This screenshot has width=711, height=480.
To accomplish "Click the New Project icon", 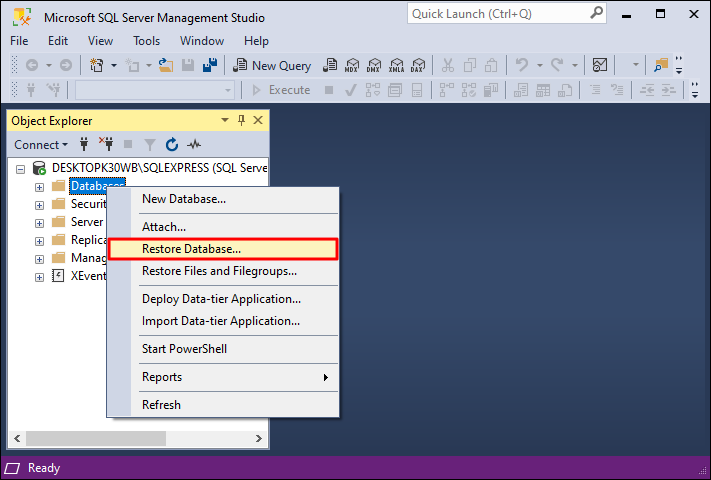I will point(97,66).
